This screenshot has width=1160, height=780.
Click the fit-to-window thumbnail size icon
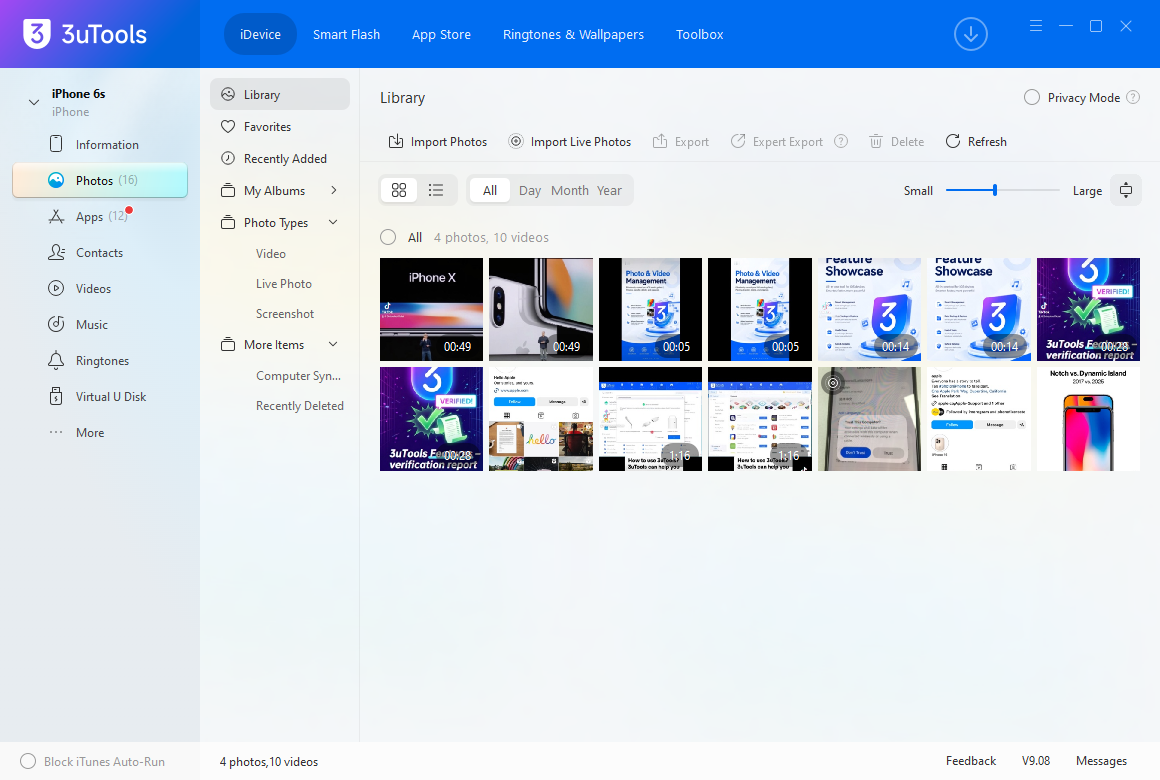pyautogui.click(x=1126, y=190)
